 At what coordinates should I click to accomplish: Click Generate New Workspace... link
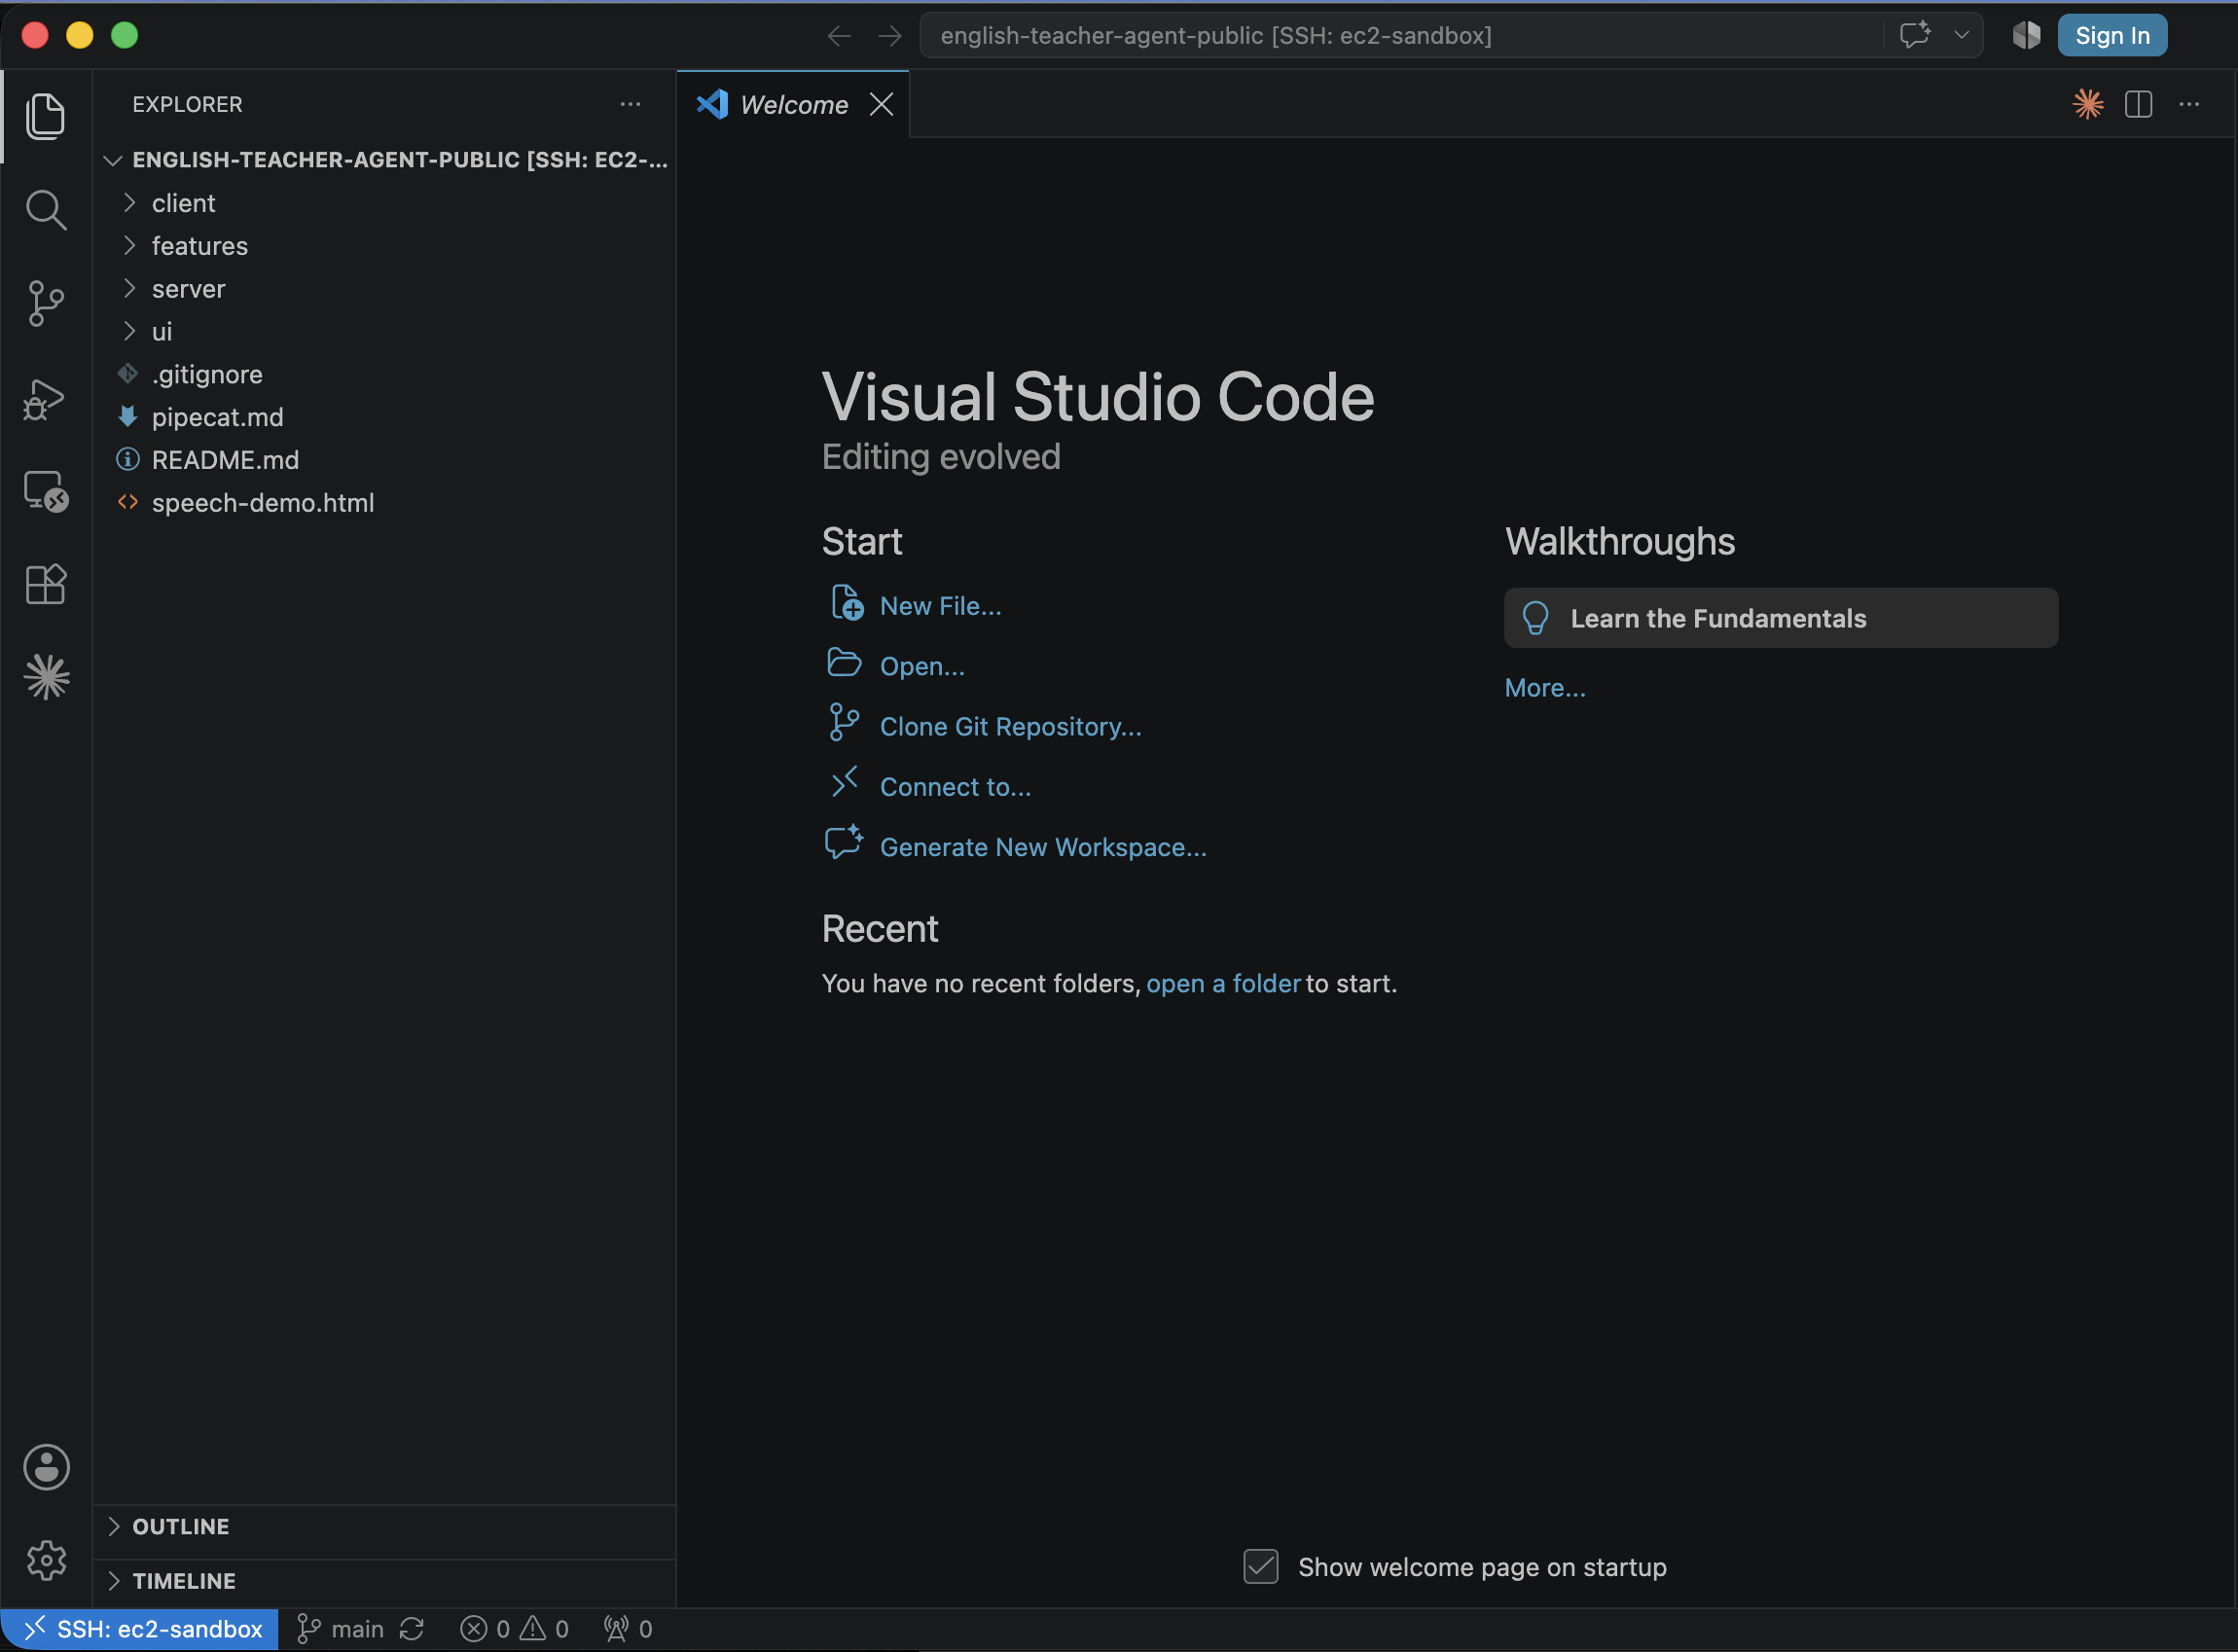click(x=1043, y=847)
